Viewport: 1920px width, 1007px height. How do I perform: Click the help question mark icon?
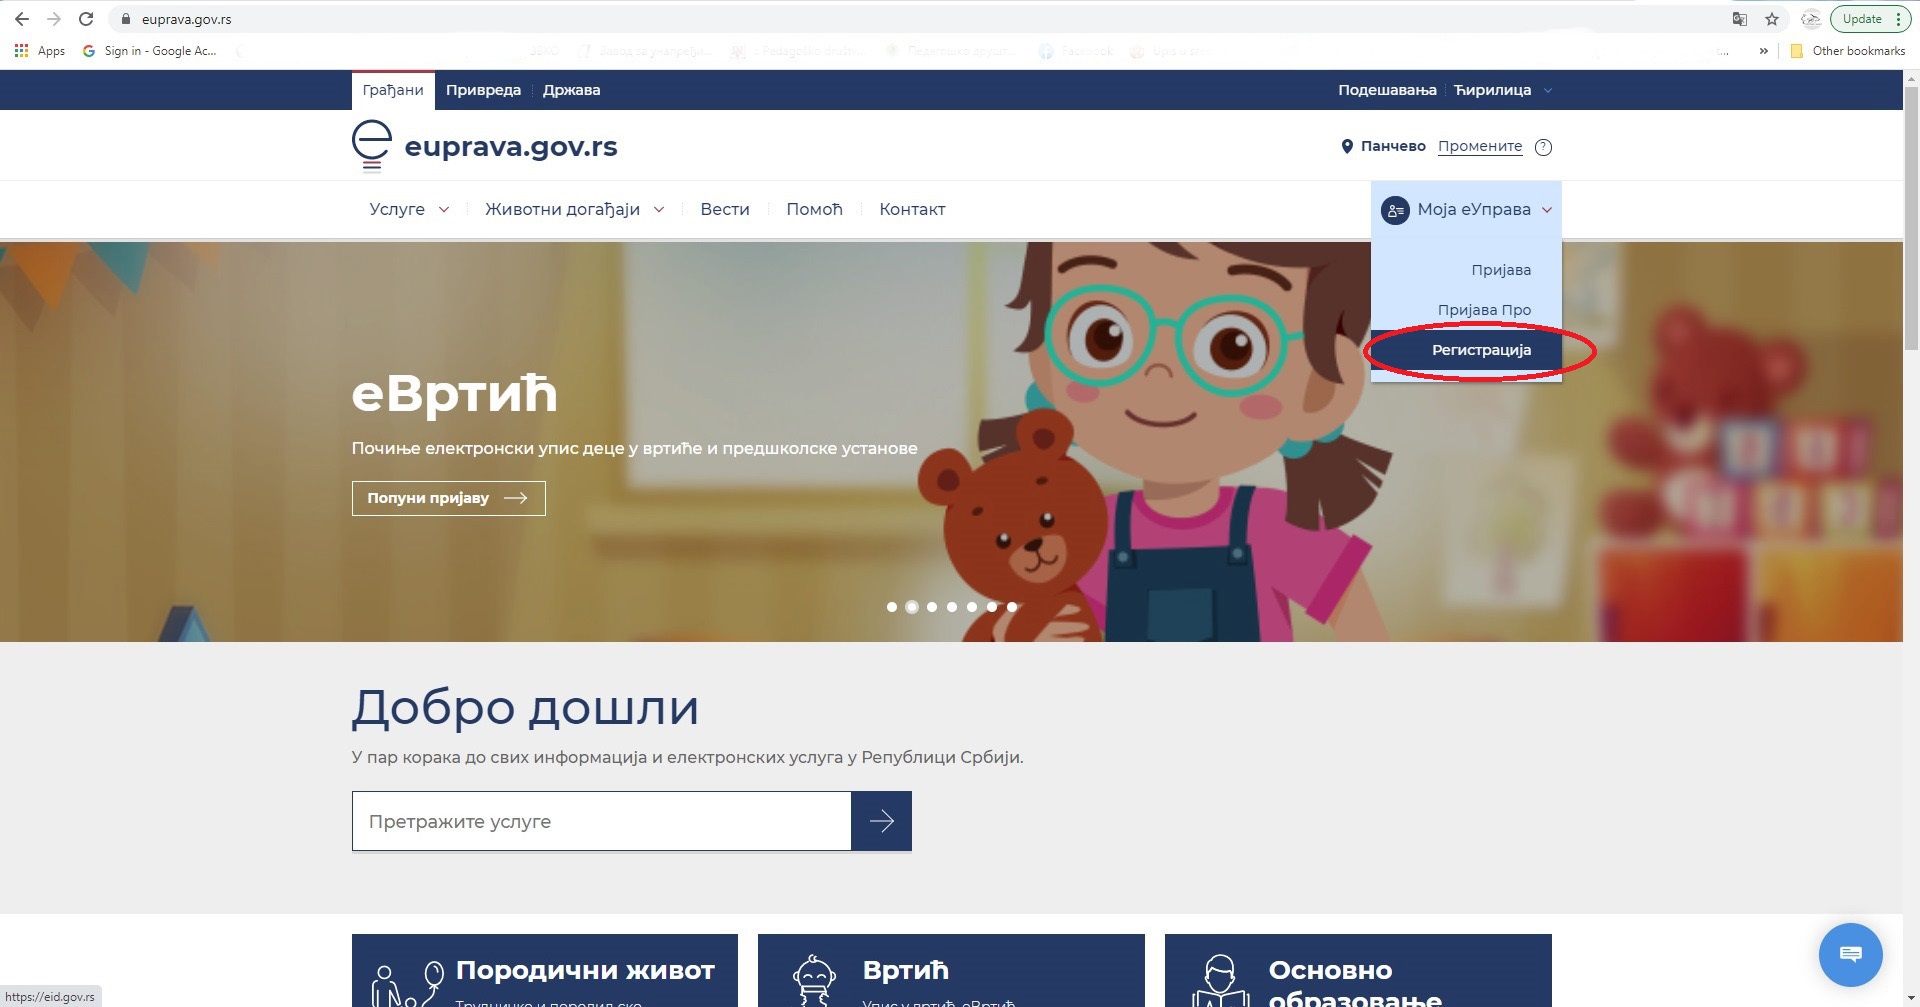(x=1543, y=147)
